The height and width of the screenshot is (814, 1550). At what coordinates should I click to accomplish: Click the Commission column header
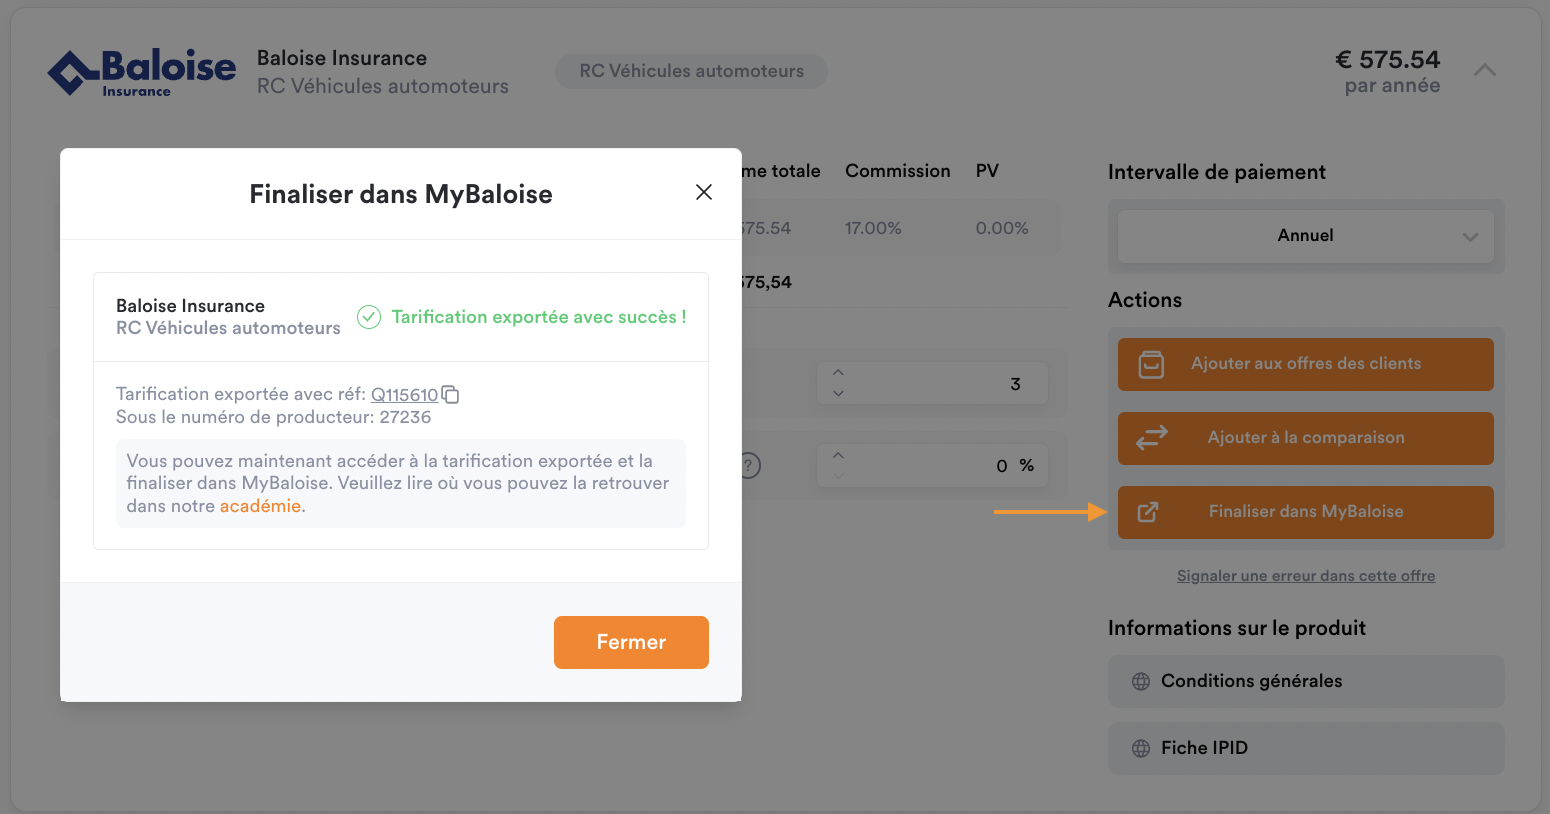[x=897, y=171]
